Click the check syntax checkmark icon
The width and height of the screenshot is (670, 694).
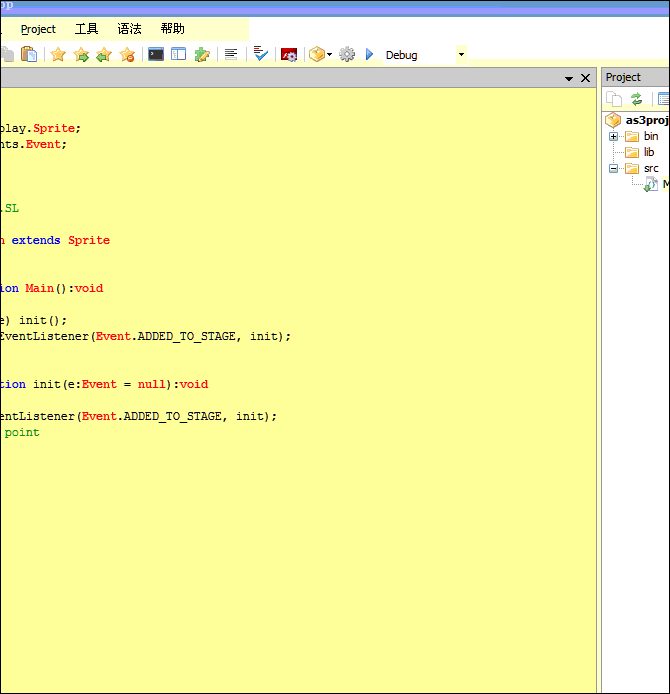[x=260, y=54]
